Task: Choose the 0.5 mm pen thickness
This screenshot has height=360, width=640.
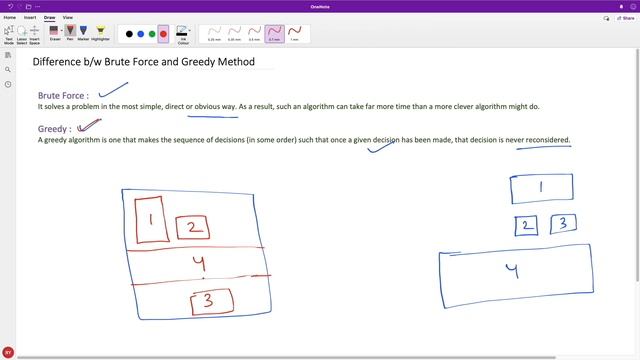Action: click(x=254, y=33)
